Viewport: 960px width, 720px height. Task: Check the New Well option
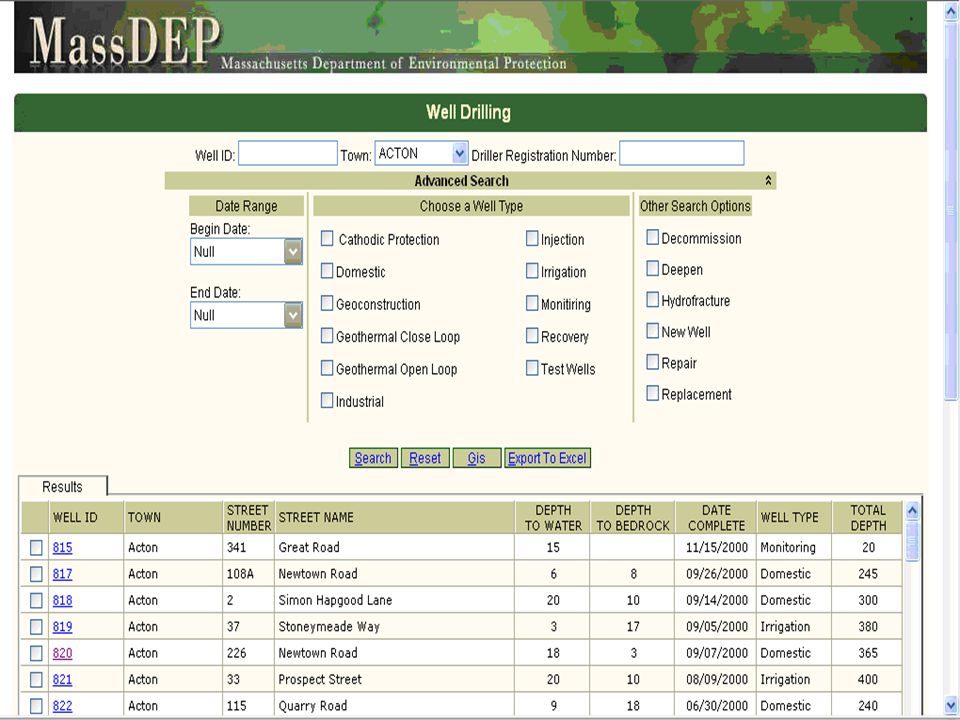pyautogui.click(x=653, y=331)
